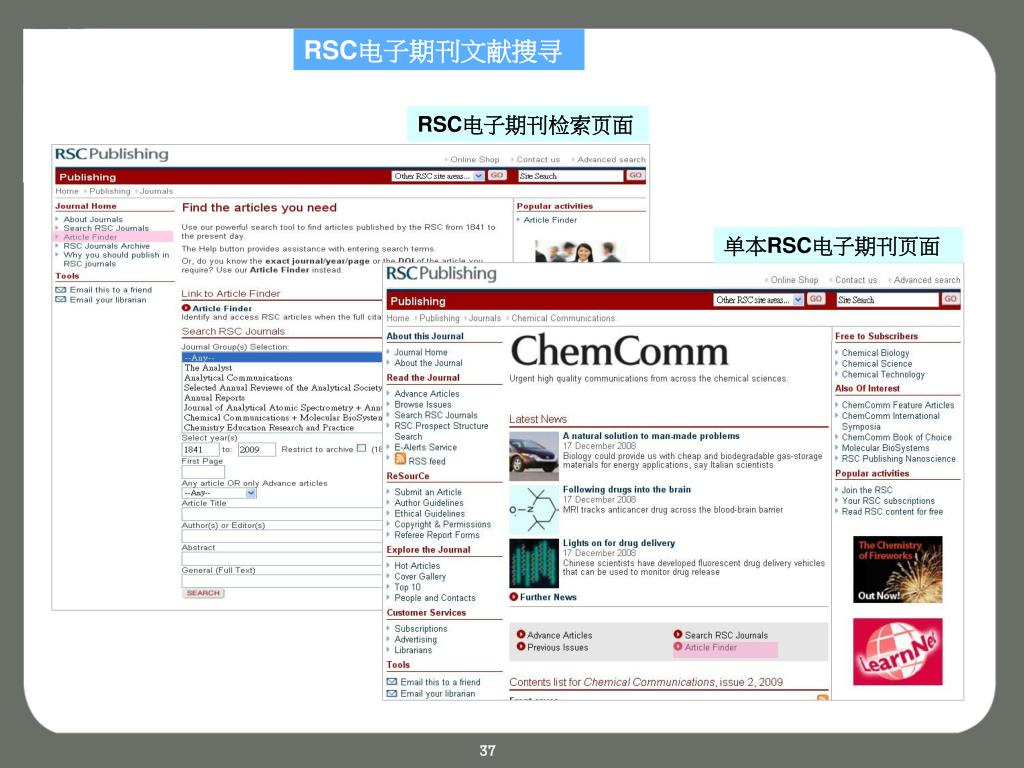The height and width of the screenshot is (768, 1024).
Task: Select The Analyst in journal group list
Action: pyautogui.click(x=208, y=368)
